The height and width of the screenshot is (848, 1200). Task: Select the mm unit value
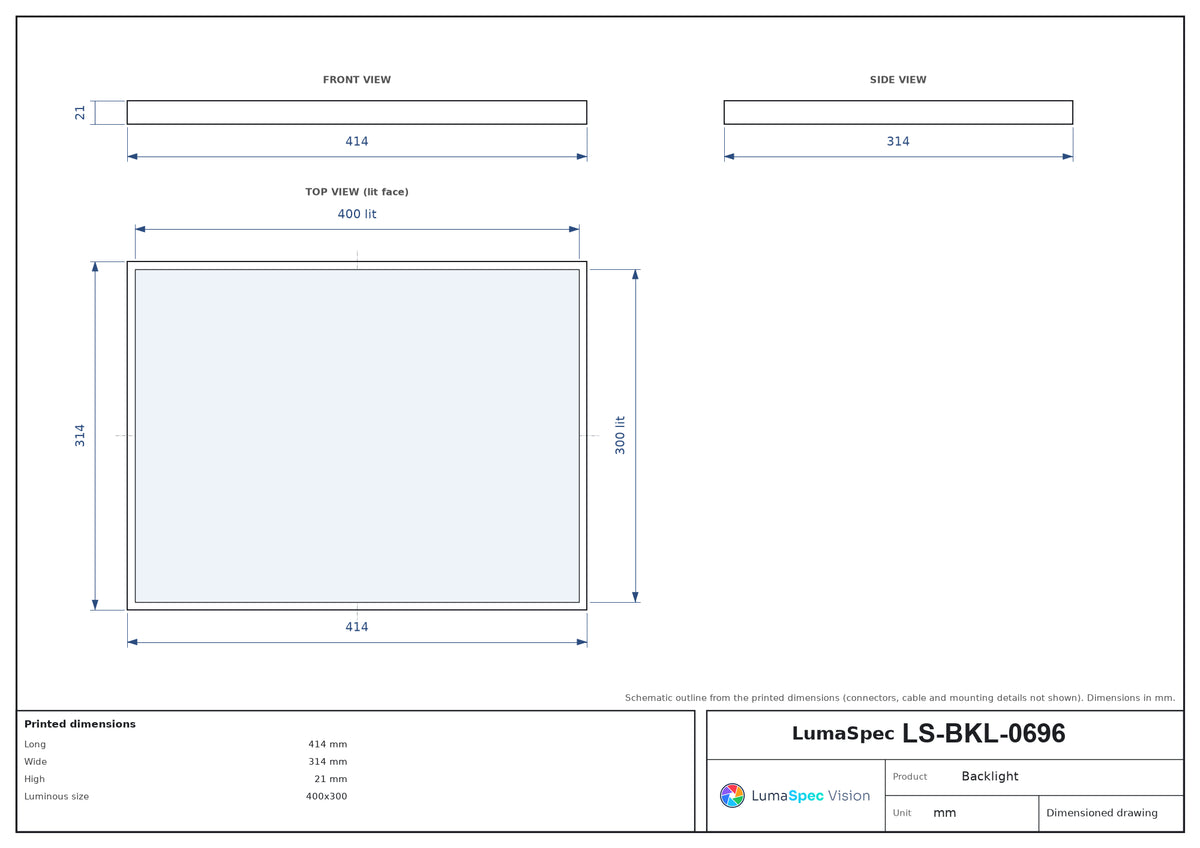[944, 813]
